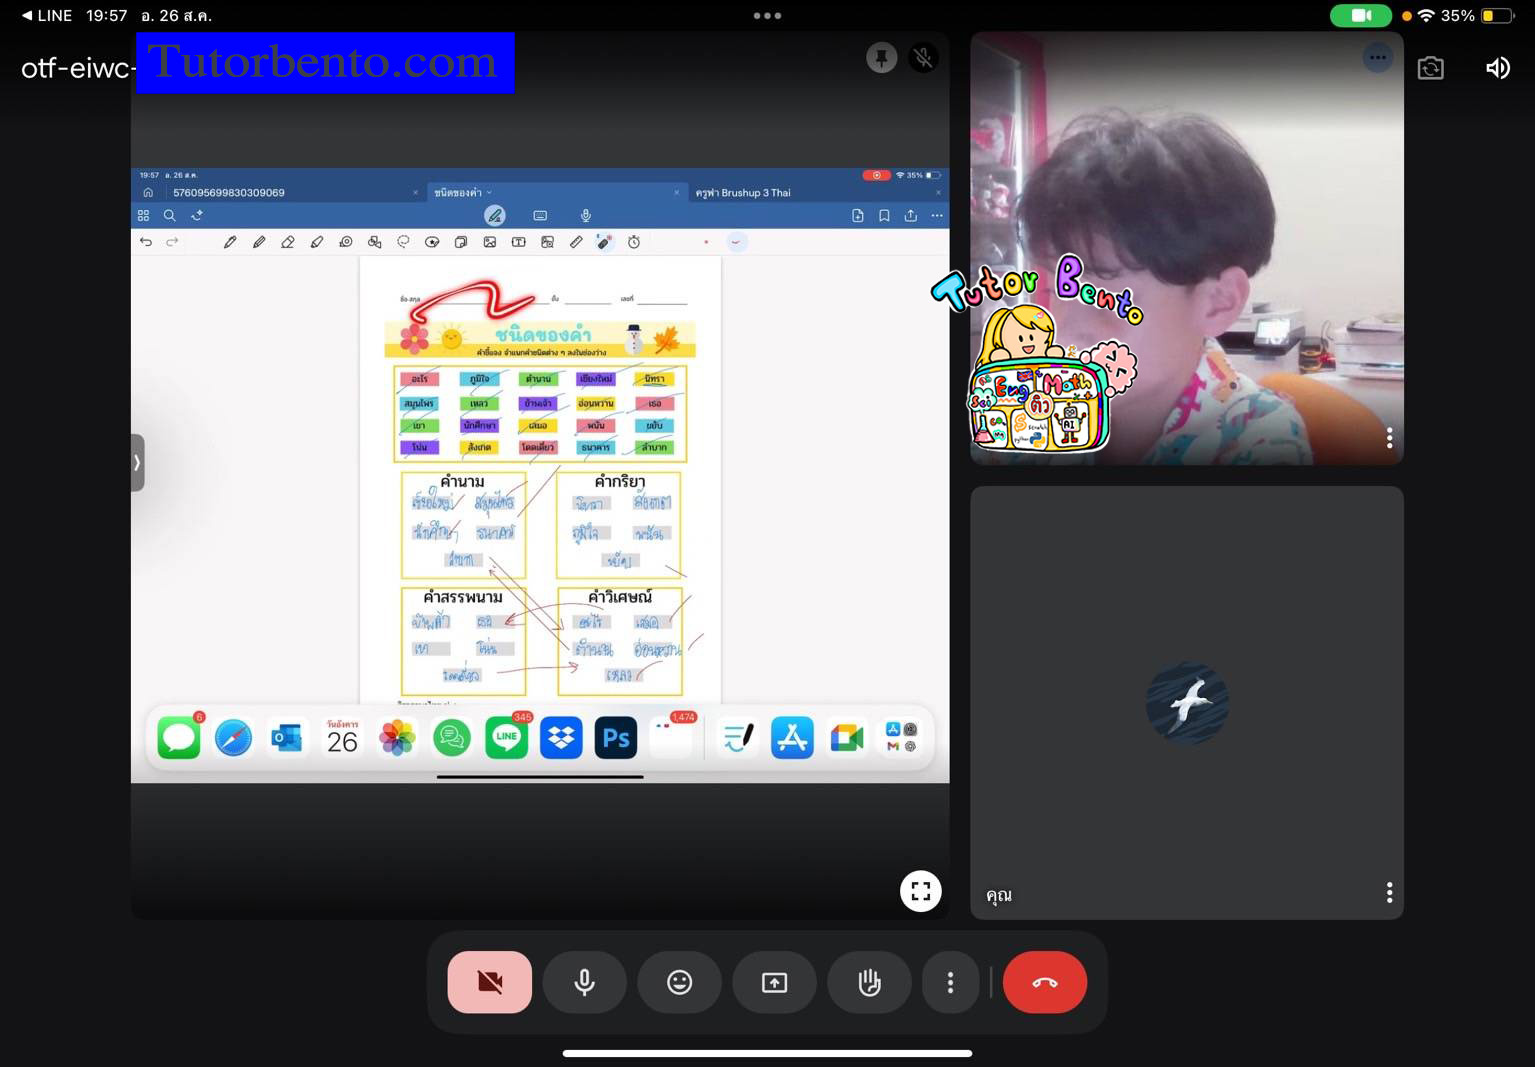
Task: Tap the muted microphone indicator on presentation
Action: [x=923, y=58]
